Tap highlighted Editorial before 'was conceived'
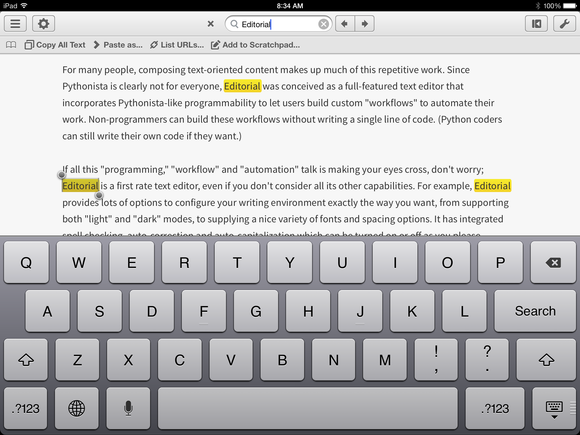The width and height of the screenshot is (580, 435). coord(242,86)
